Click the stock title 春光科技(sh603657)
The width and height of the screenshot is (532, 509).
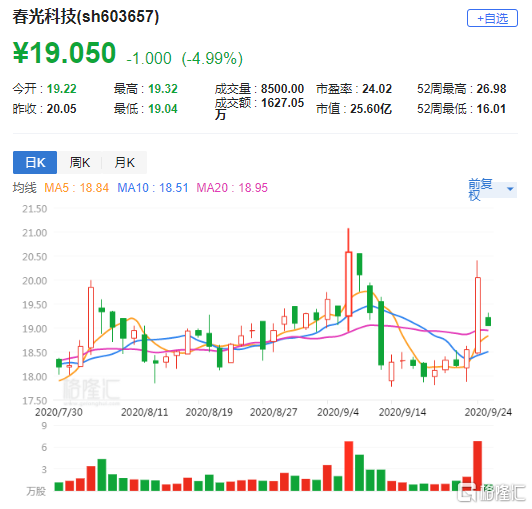[x=86, y=17]
